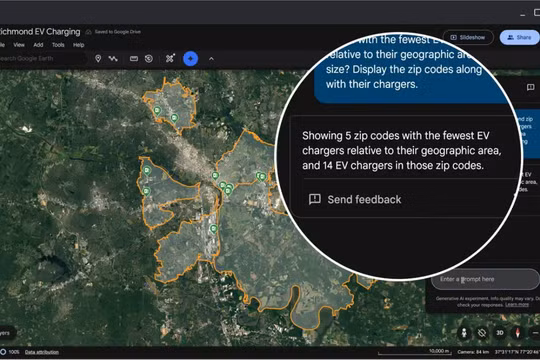Select the Draw path or polygon tool
Image resolution: width=540 pixels, height=360 pixels.
113,59
